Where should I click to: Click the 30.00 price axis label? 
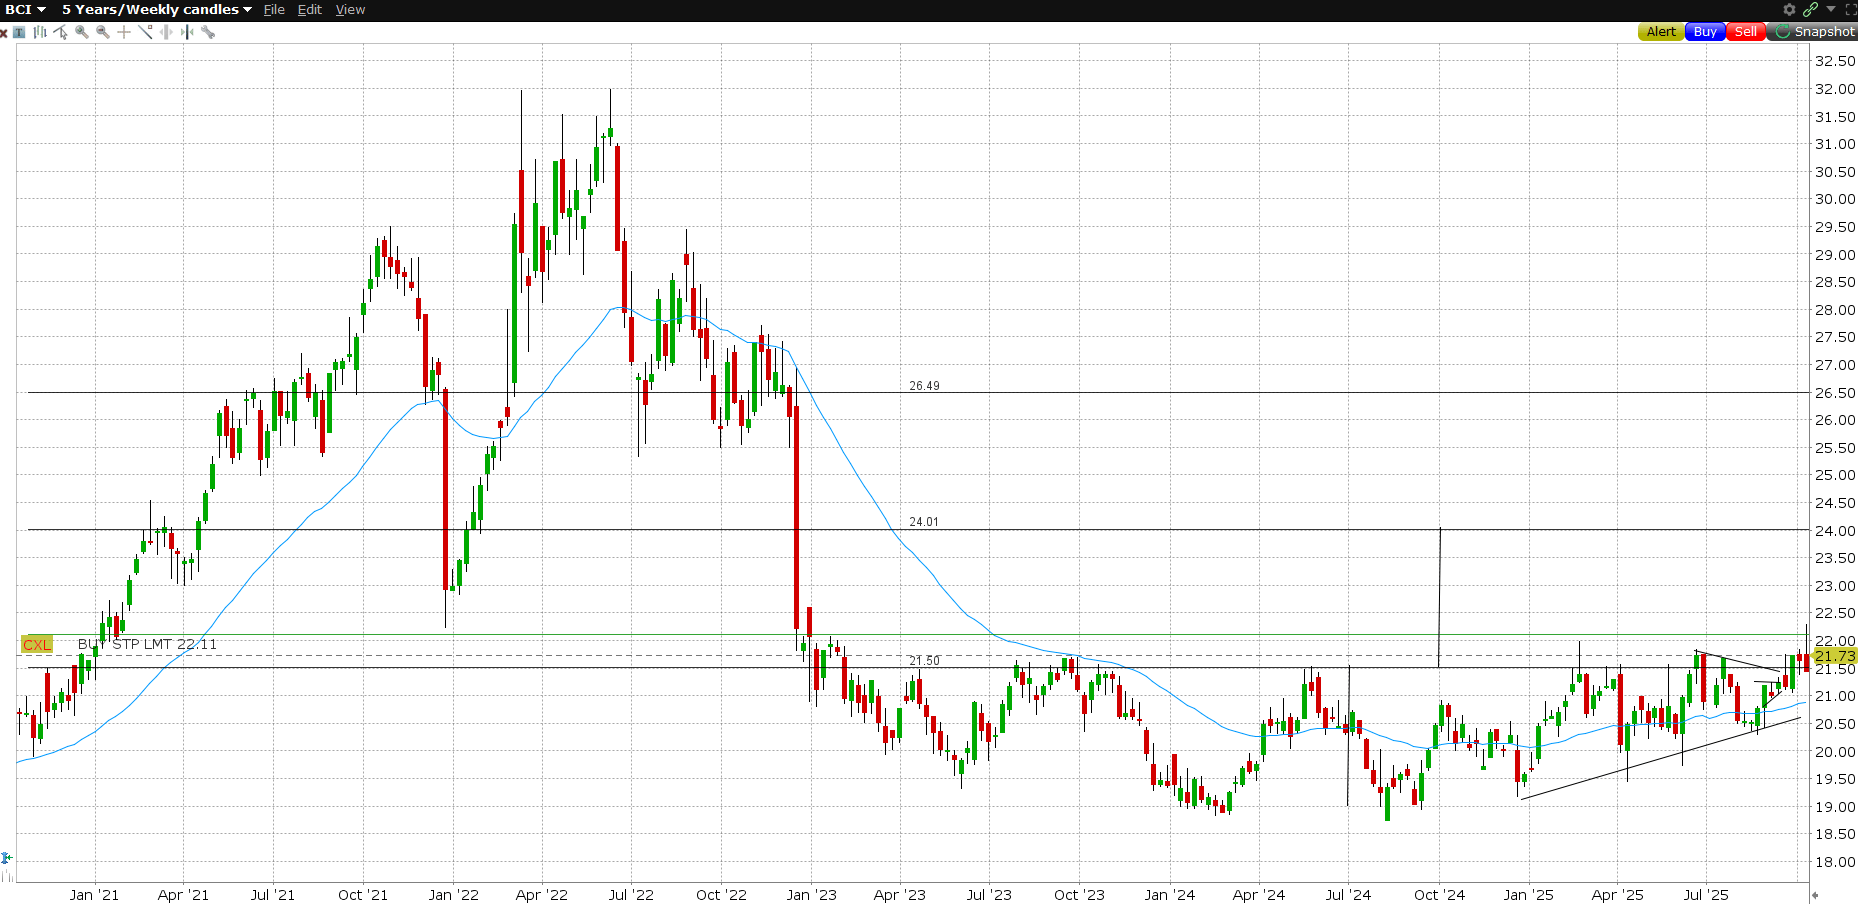click(1835, 199)
